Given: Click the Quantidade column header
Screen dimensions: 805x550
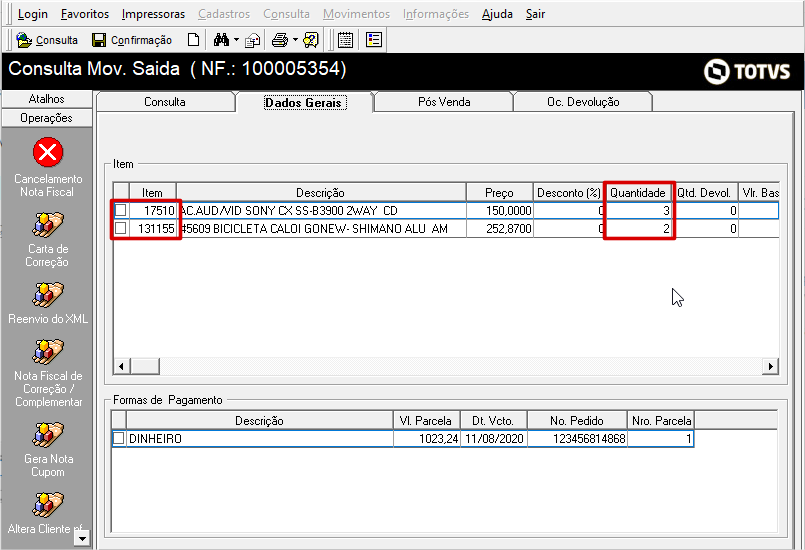Looking at the screenshot, I should point(638,193).
